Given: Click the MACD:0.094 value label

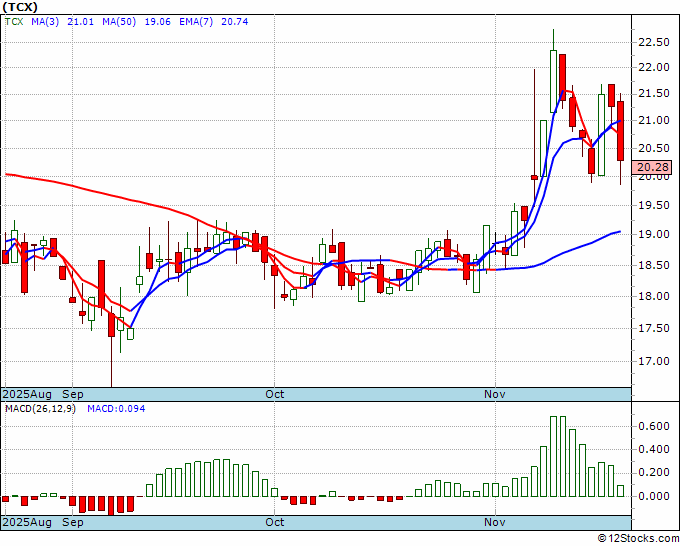Looking at the screenshot, I should pos(116,409).
